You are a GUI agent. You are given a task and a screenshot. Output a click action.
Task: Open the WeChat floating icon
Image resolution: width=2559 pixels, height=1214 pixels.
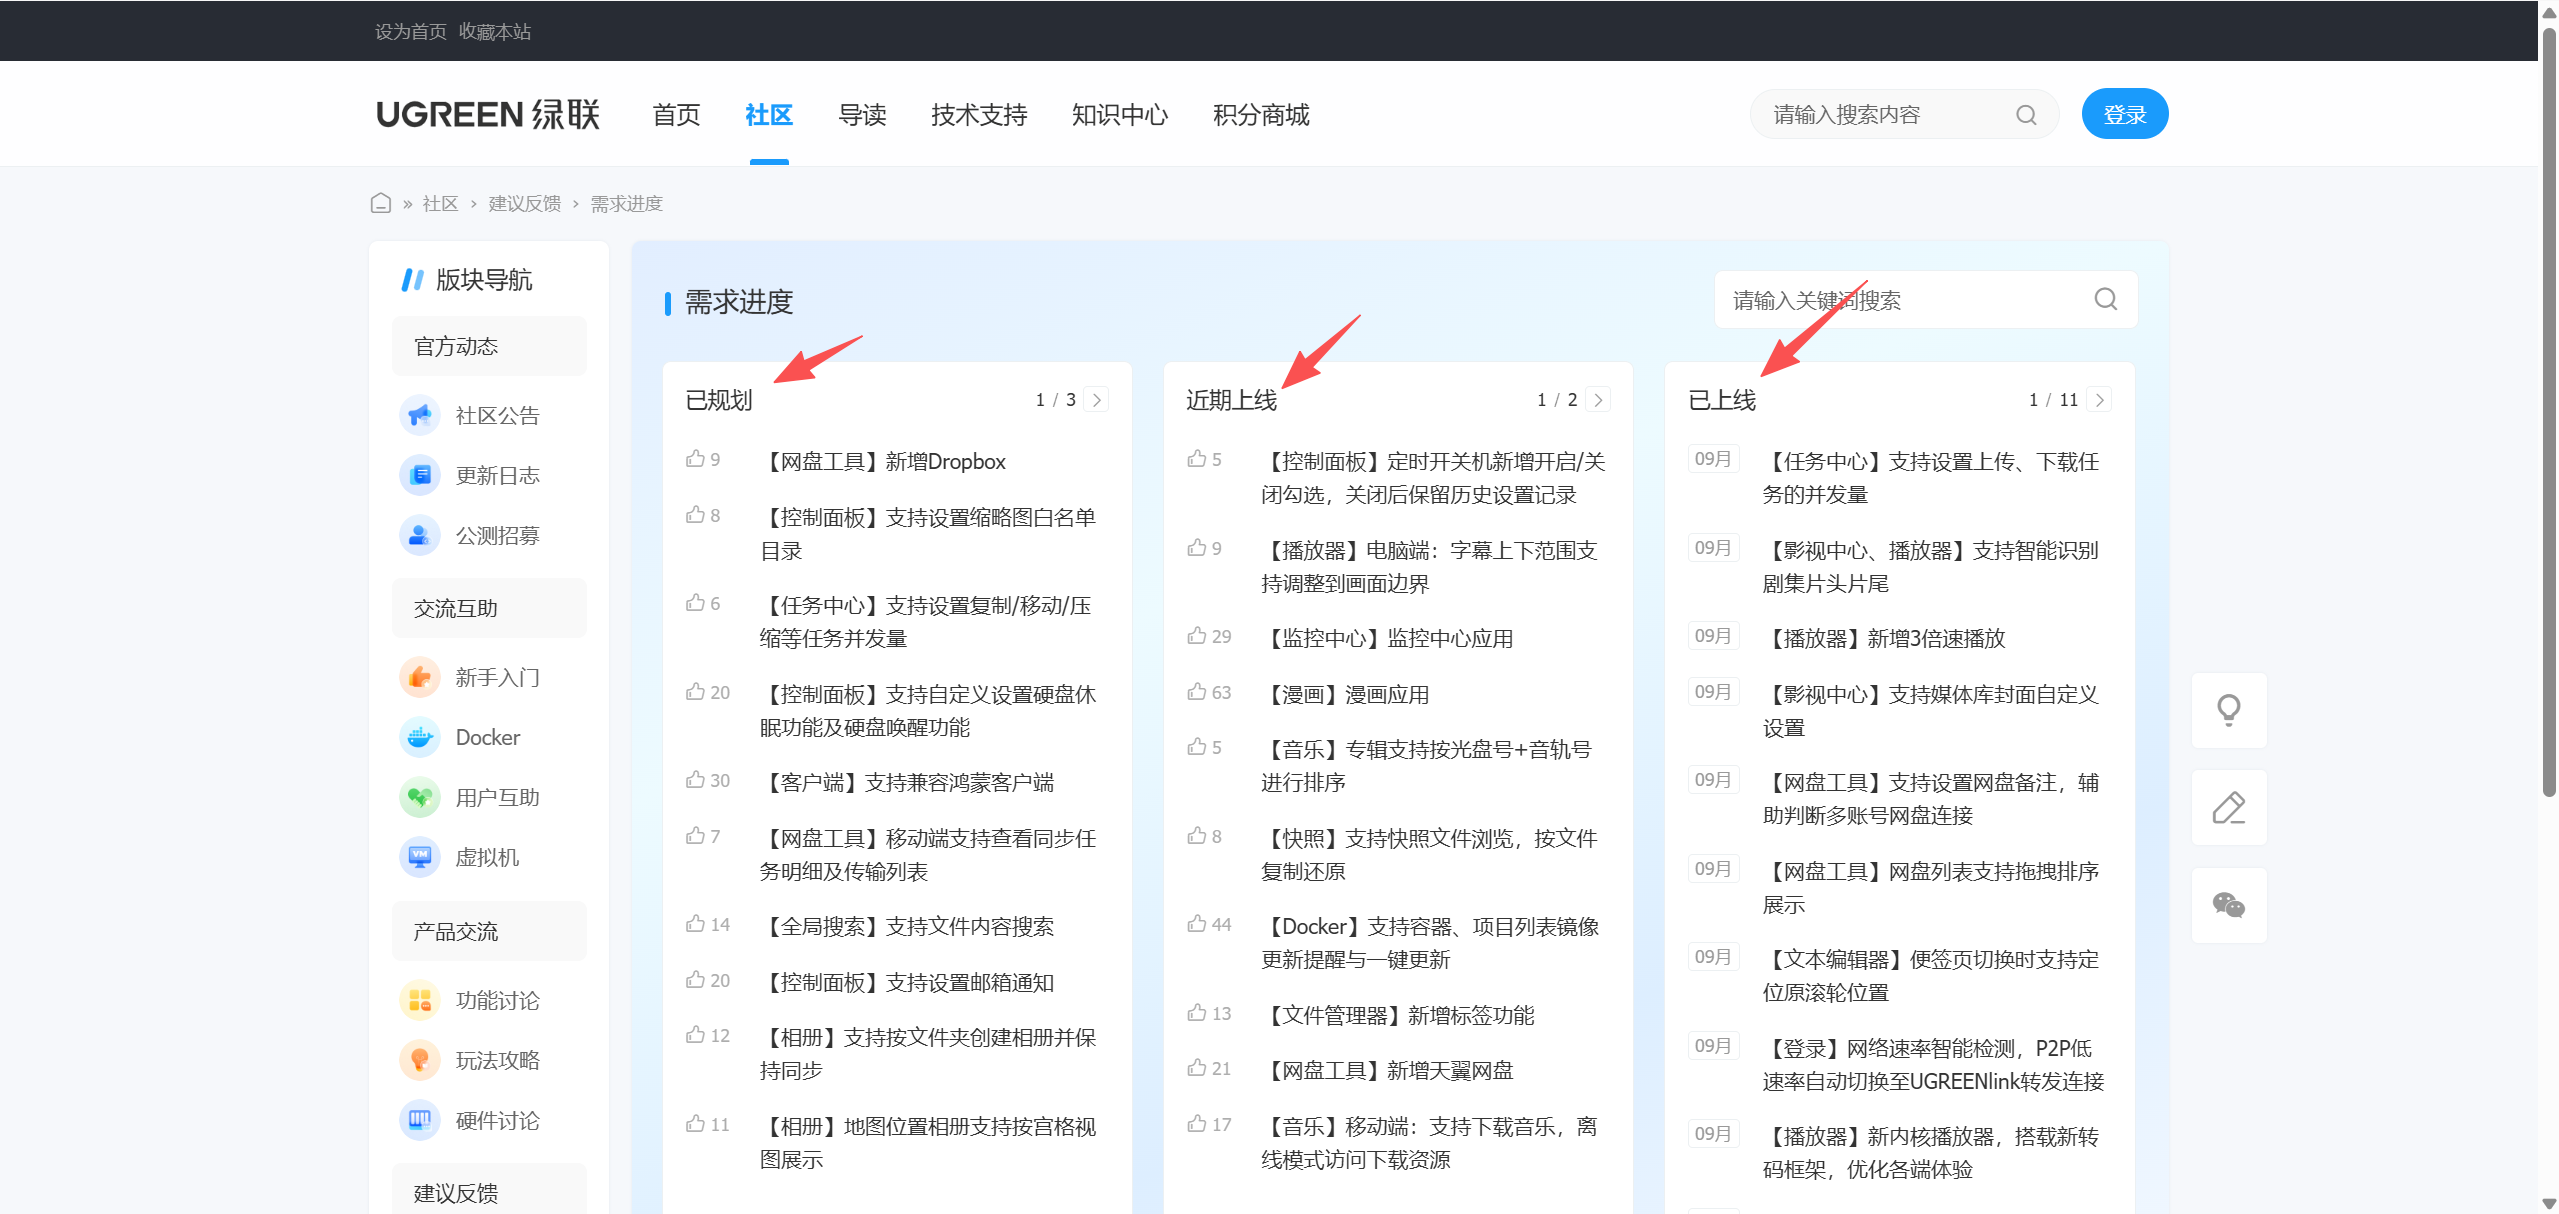(2228, 905)
